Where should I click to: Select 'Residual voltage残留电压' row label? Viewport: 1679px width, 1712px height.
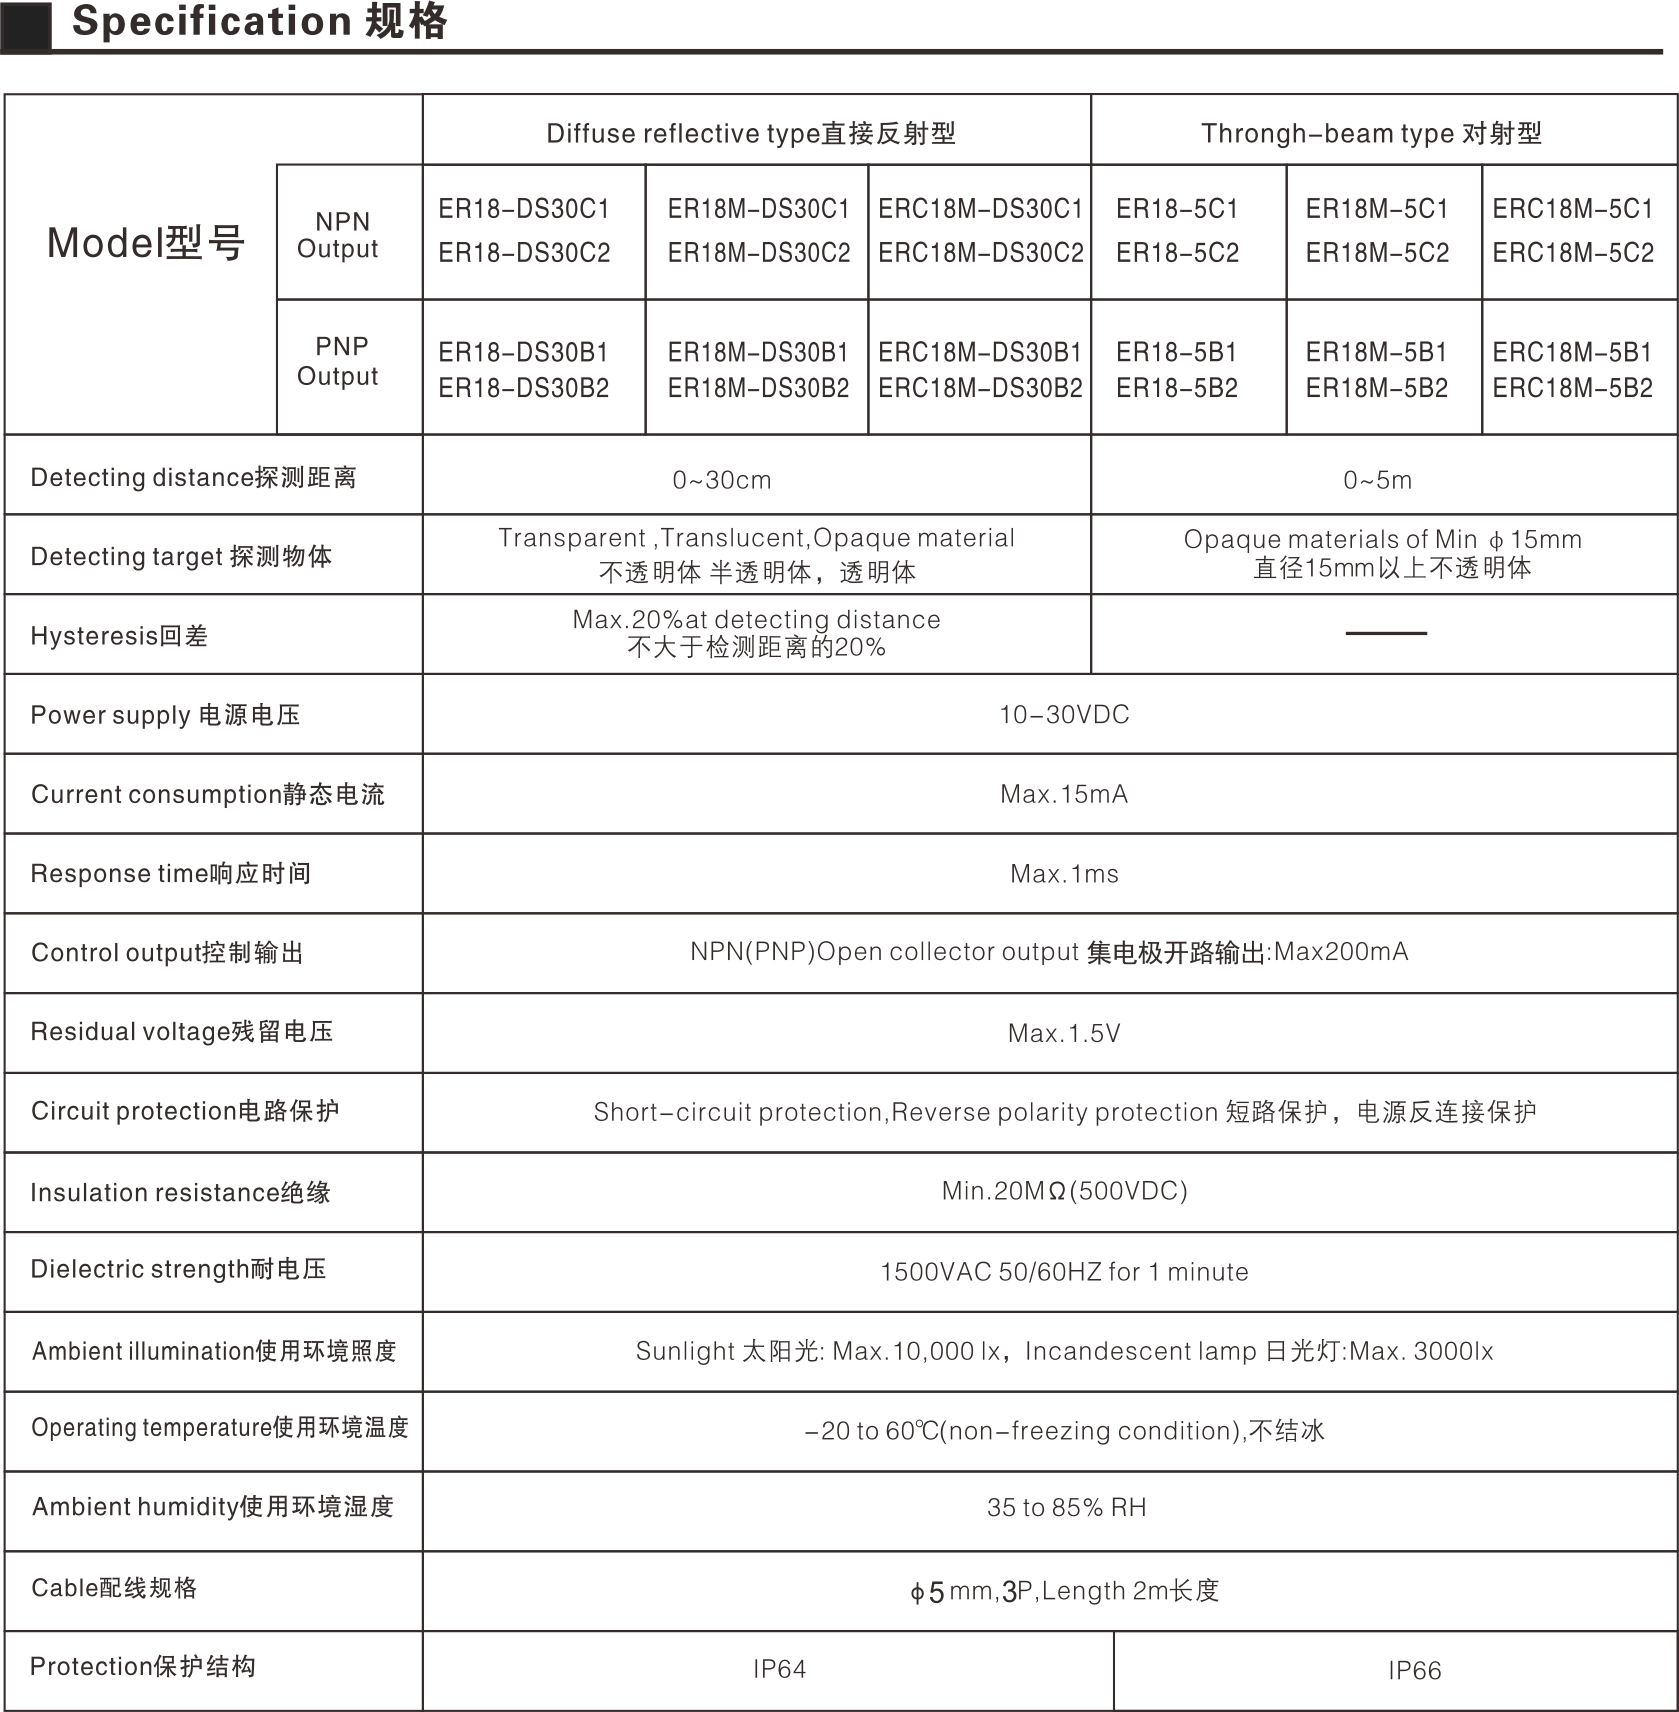pos(182,1032)
